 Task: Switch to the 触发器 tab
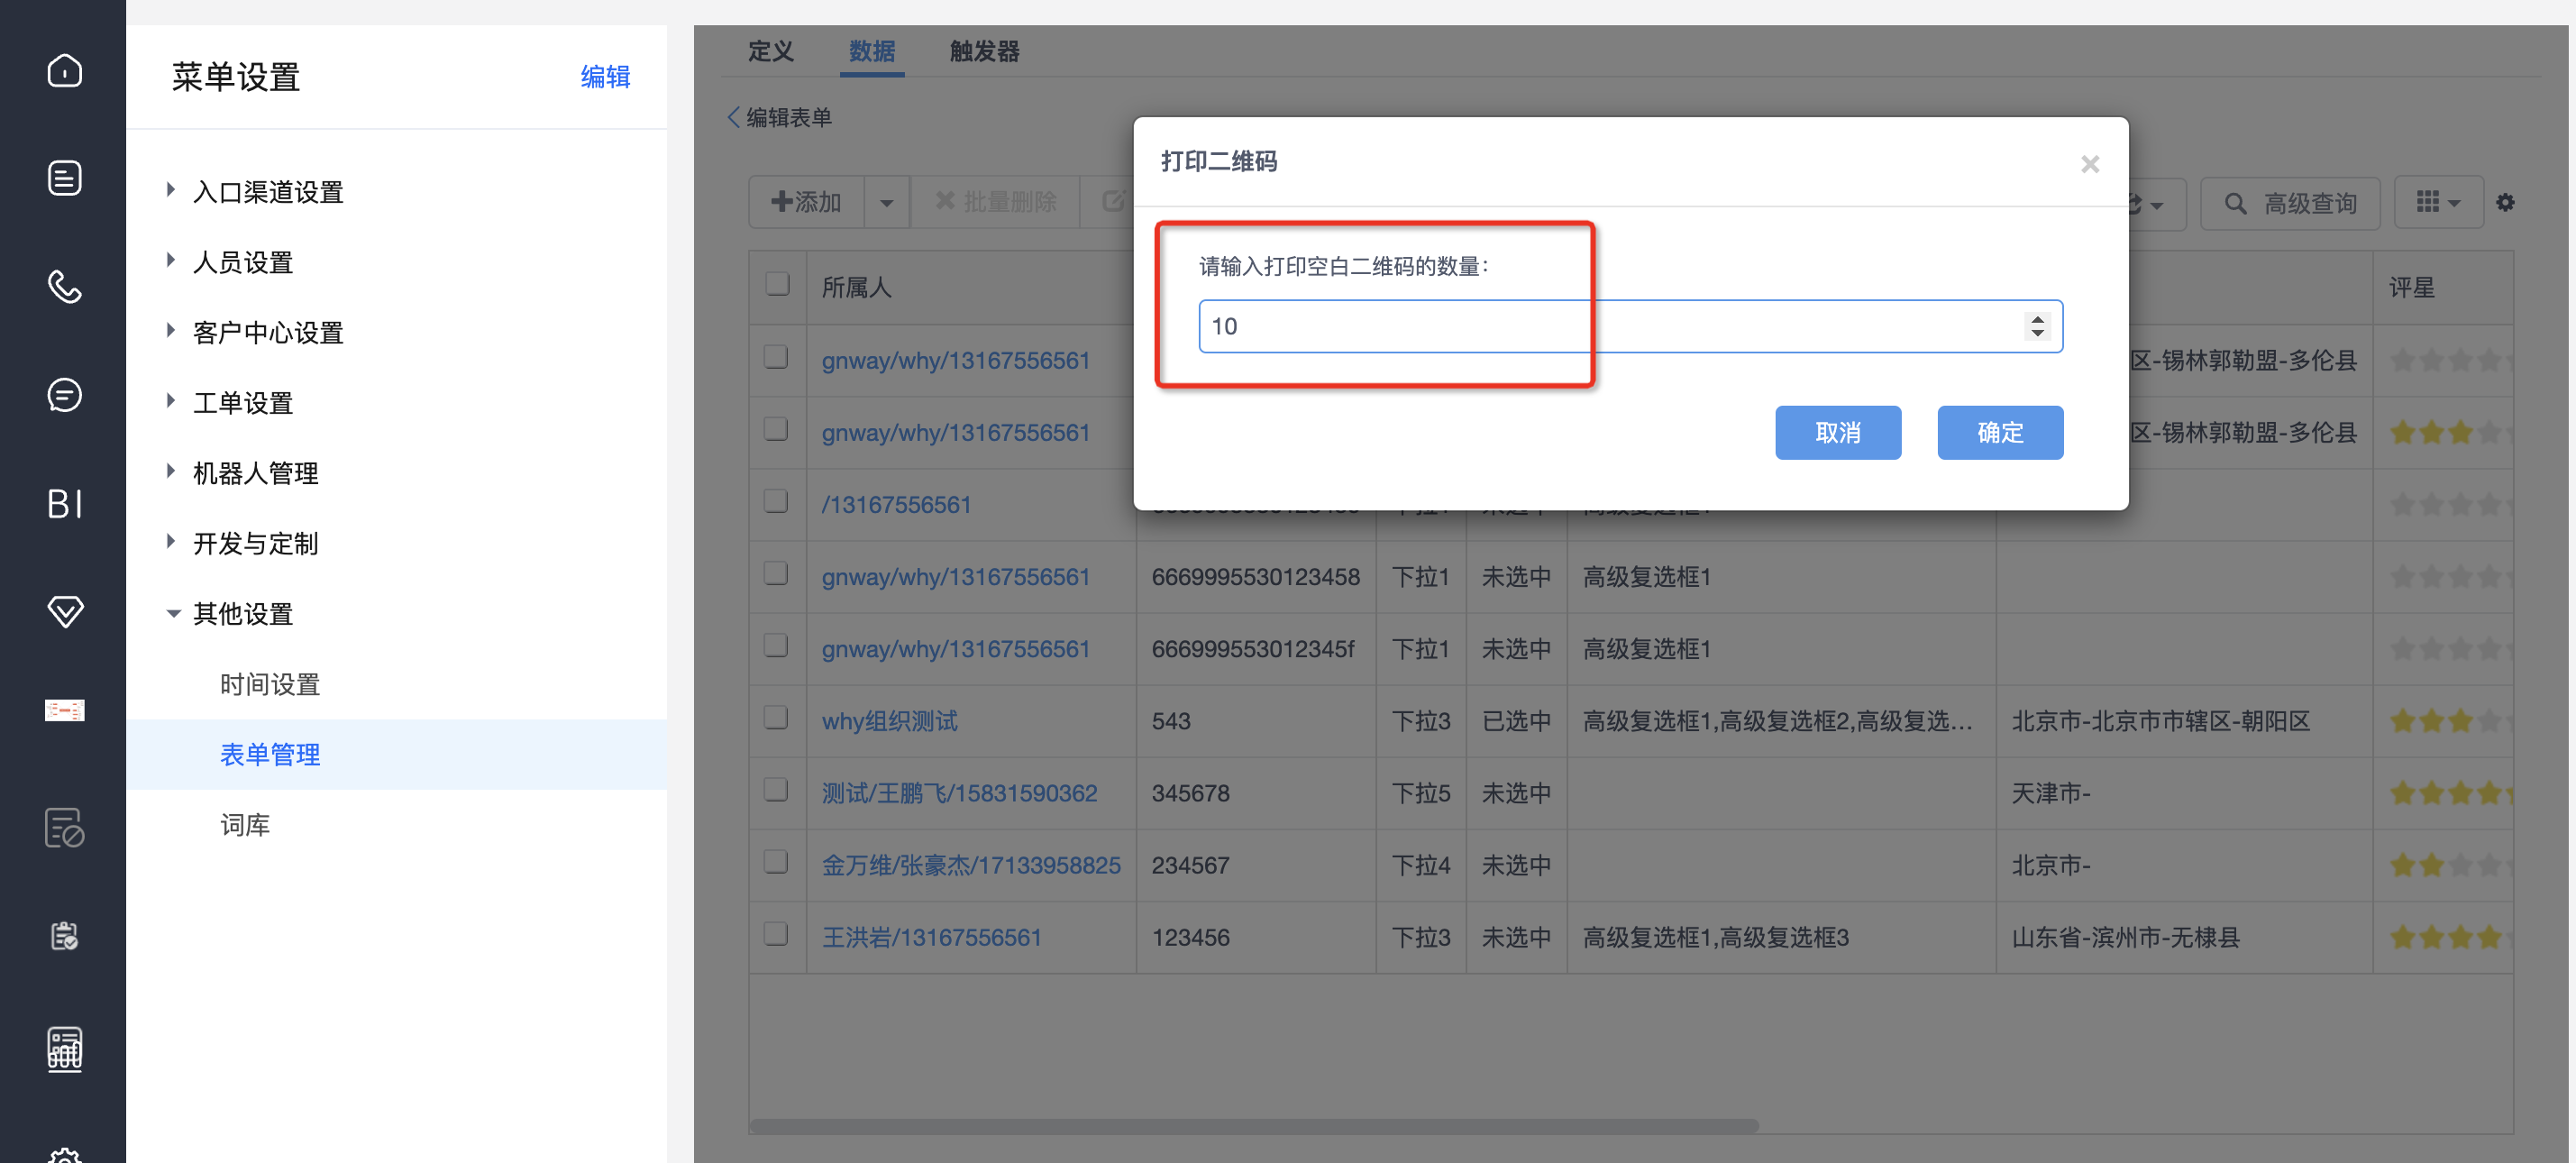(x=984, y=52)
